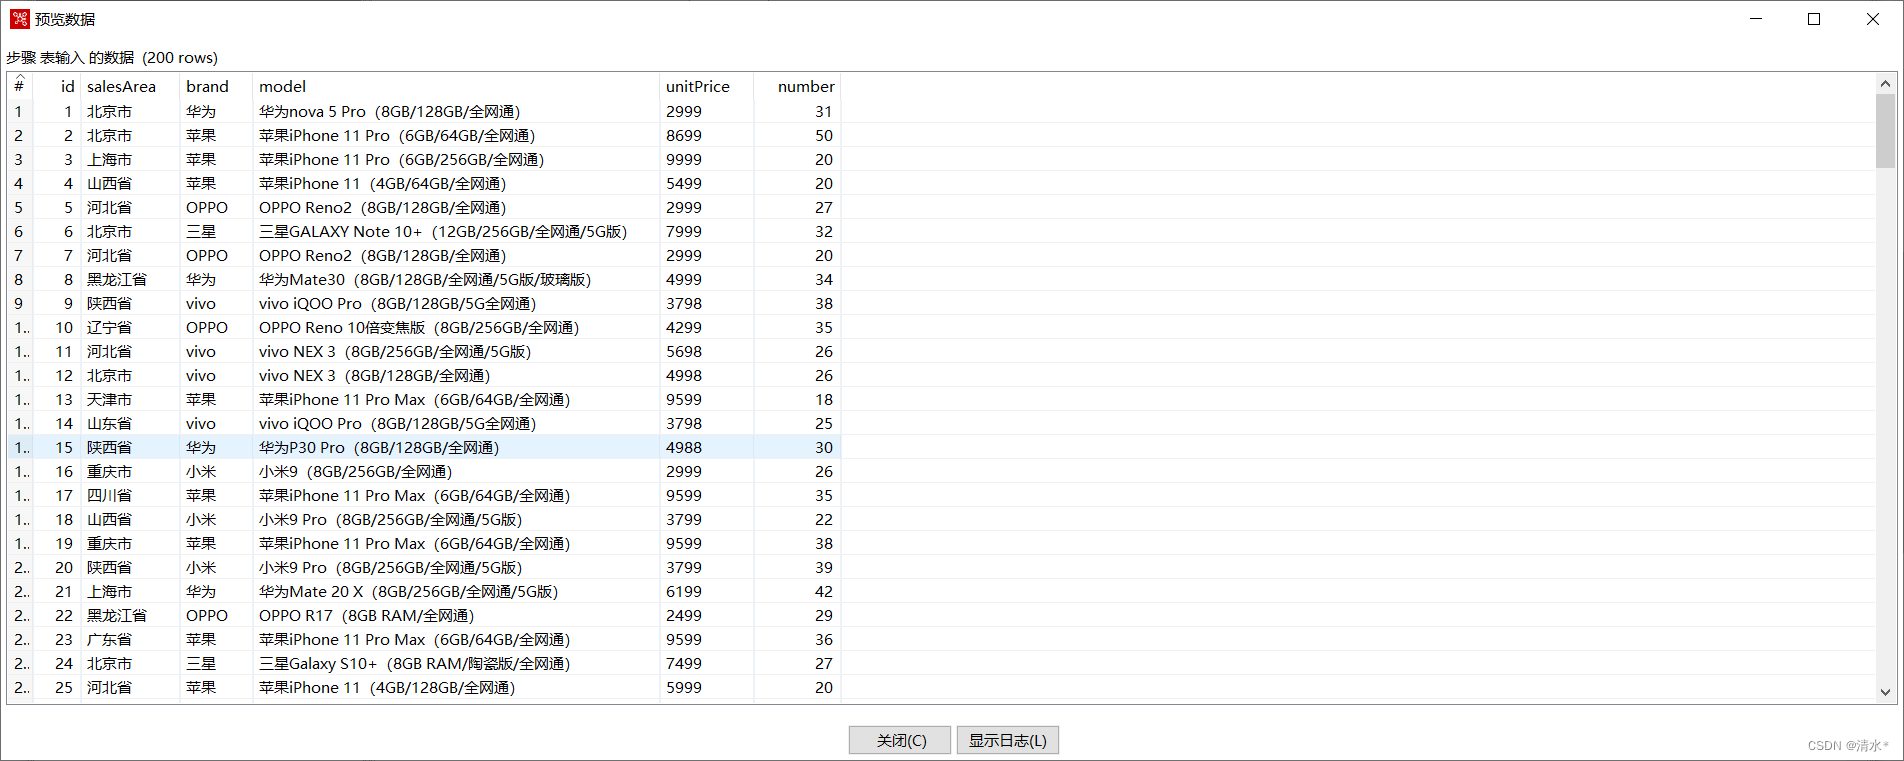Close the 预览数据 window
This screenshot has height=761, width=1904.
click(x=1872, y=19)
